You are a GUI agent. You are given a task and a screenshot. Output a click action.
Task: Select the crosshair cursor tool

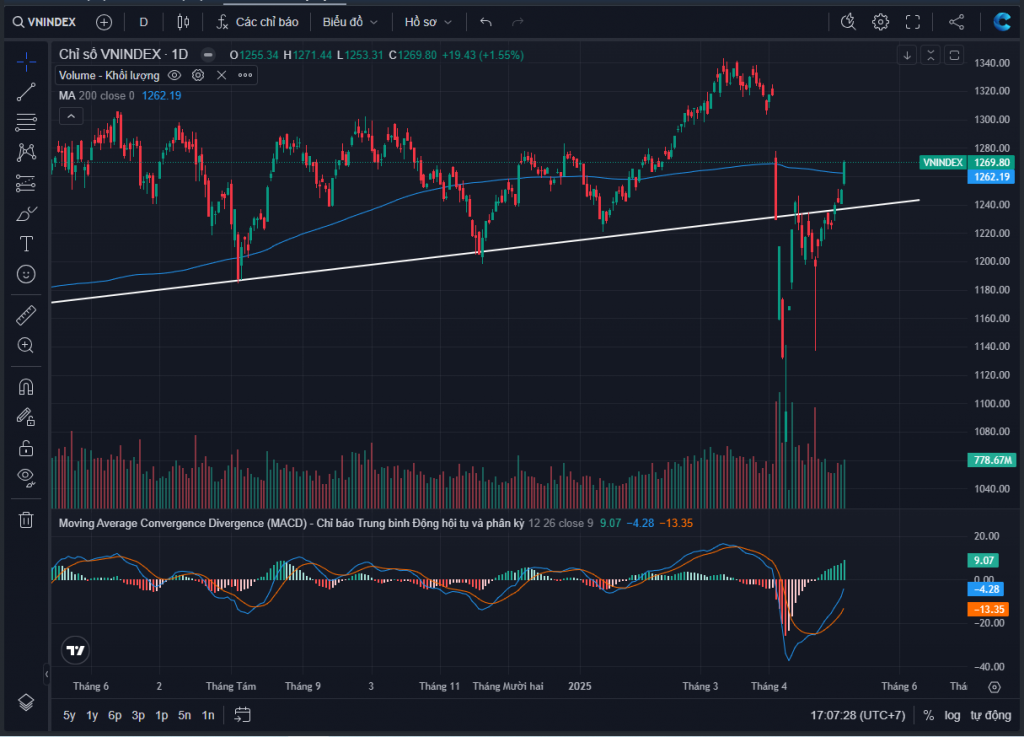(26, 63)
